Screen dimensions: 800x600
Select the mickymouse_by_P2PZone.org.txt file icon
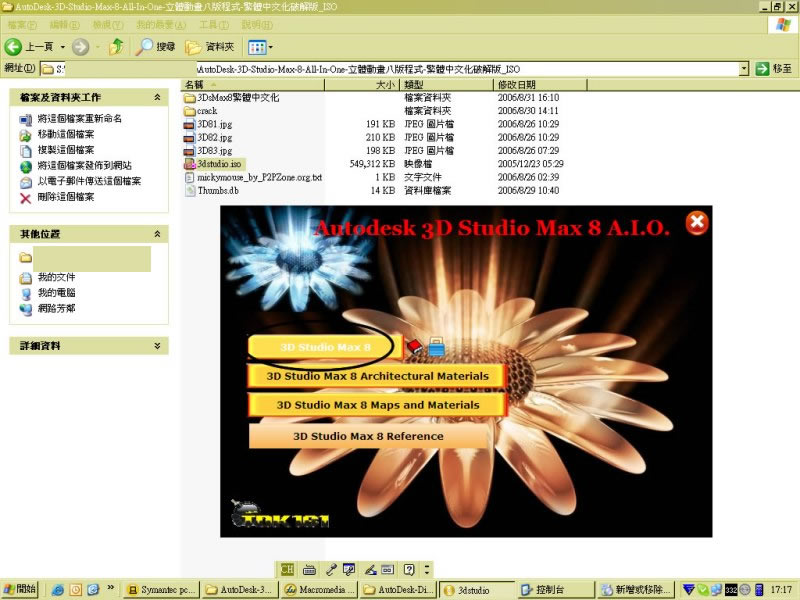tap(189, 177)
